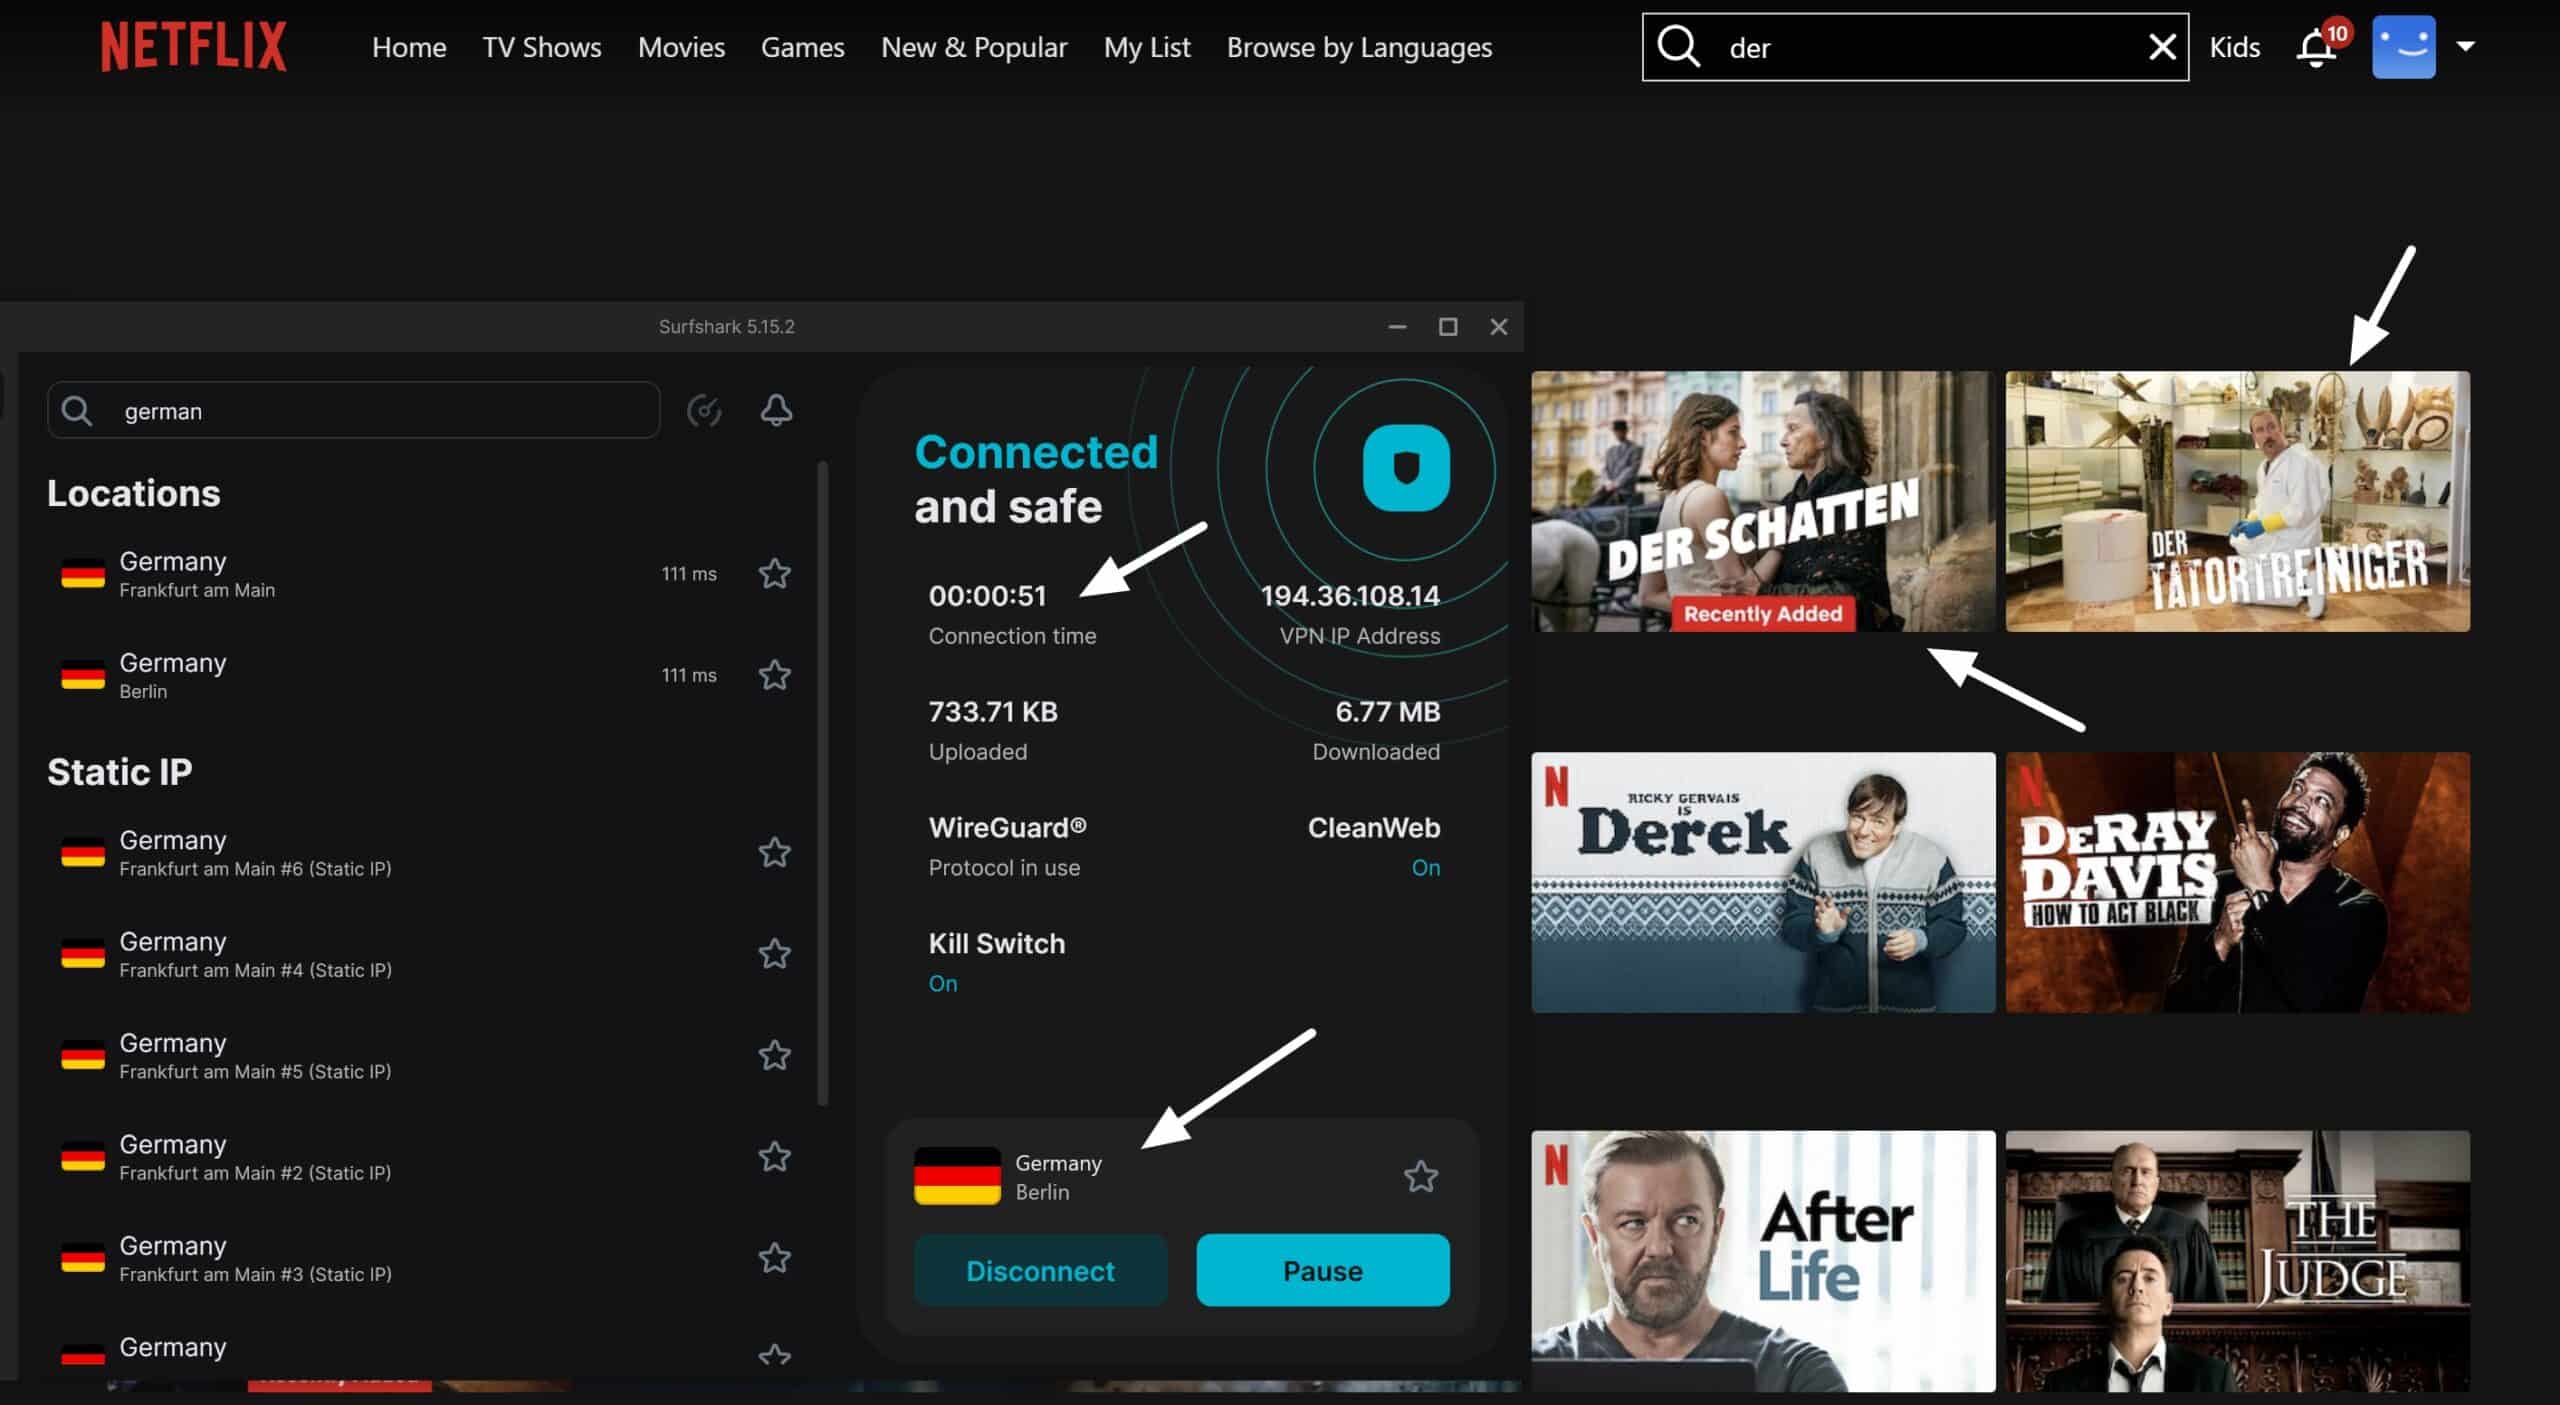Image resolution: width=2560 pixels, height=1405 pixels.
Task: Click the Disconnect button
Action: tap(1040, 1270)
